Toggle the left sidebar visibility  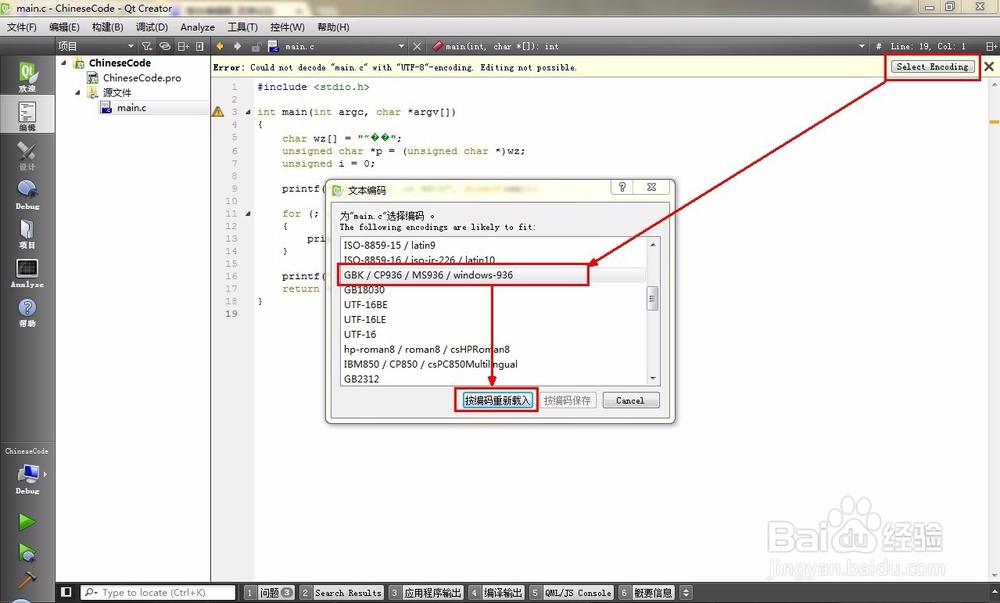coord(66,592)
